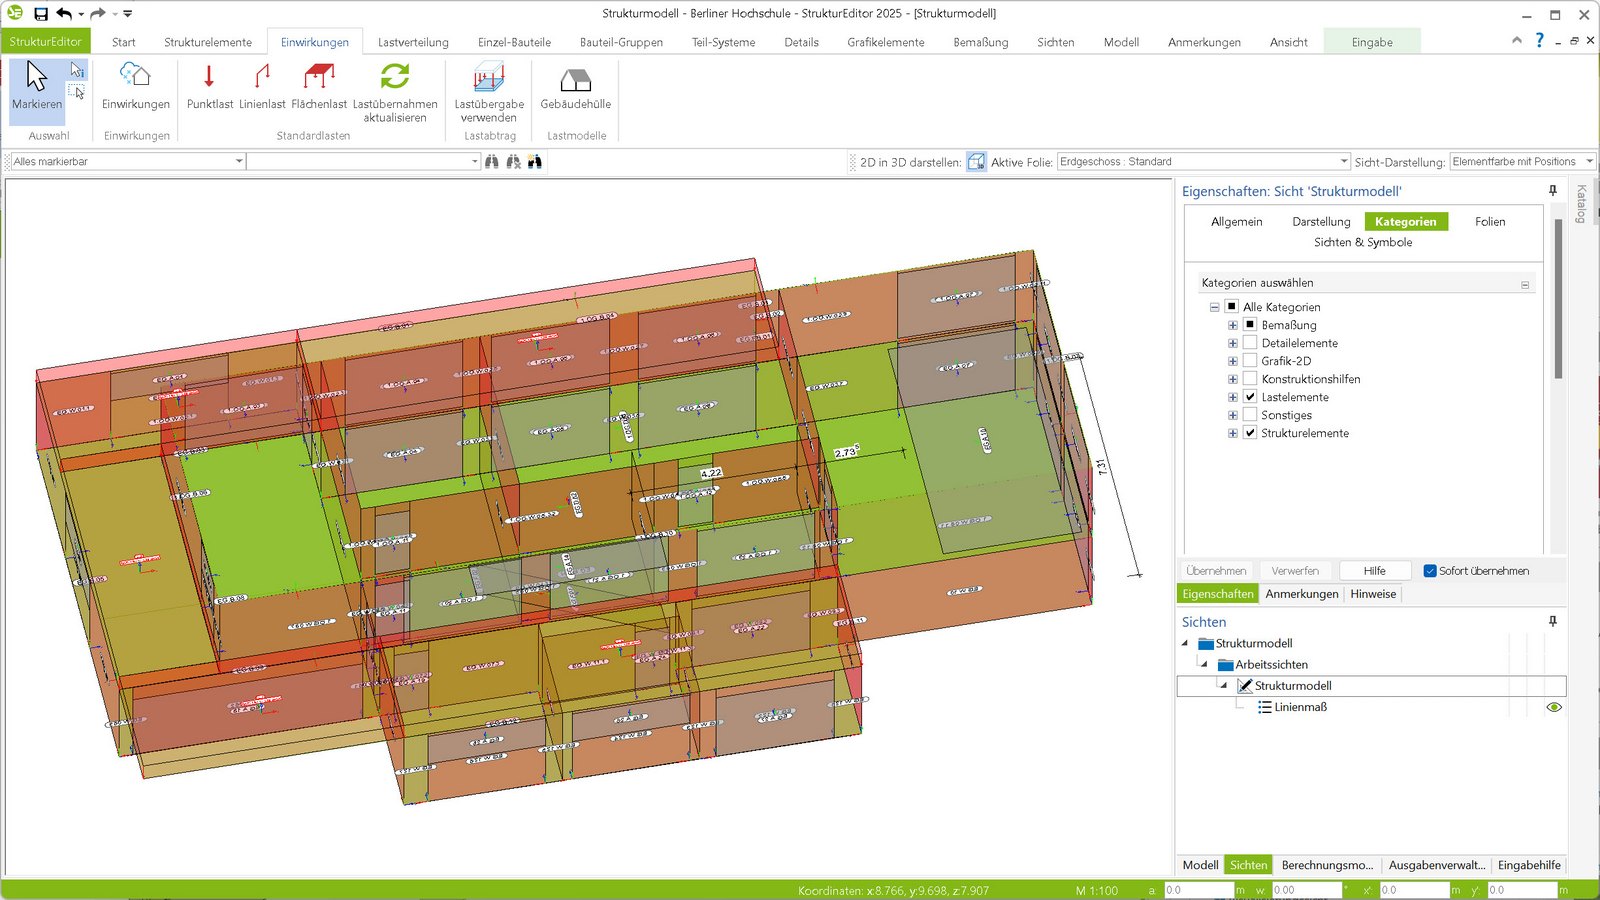Click the second binoculars icon with cross
The height and width of the screenshot is (900, 1600).
tap(513, 161)
